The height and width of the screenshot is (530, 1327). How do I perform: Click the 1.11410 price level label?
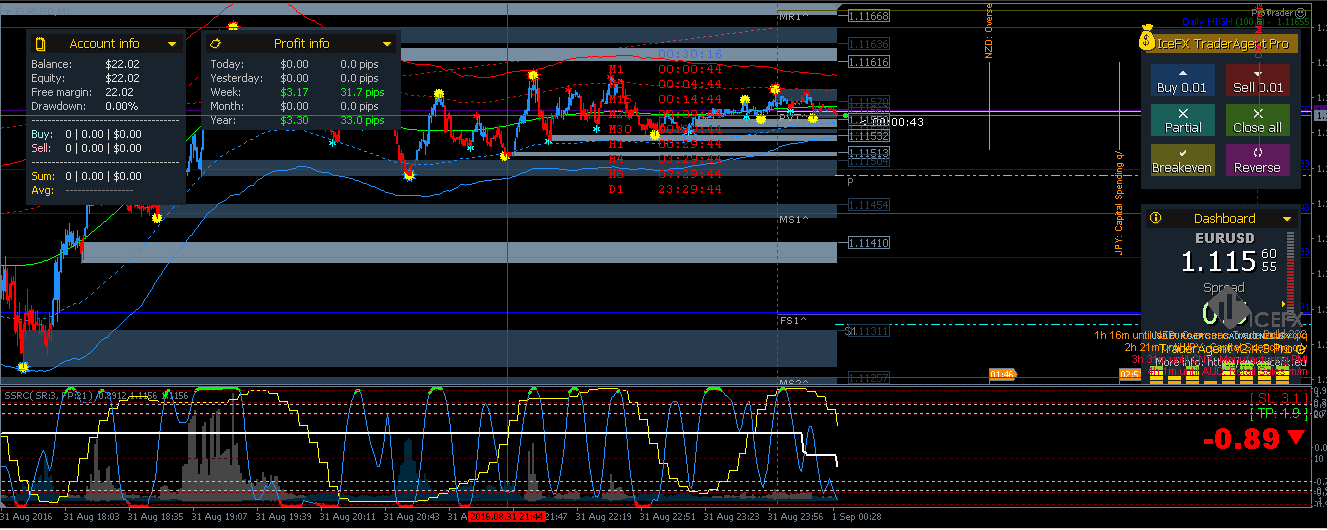point(868,243)
